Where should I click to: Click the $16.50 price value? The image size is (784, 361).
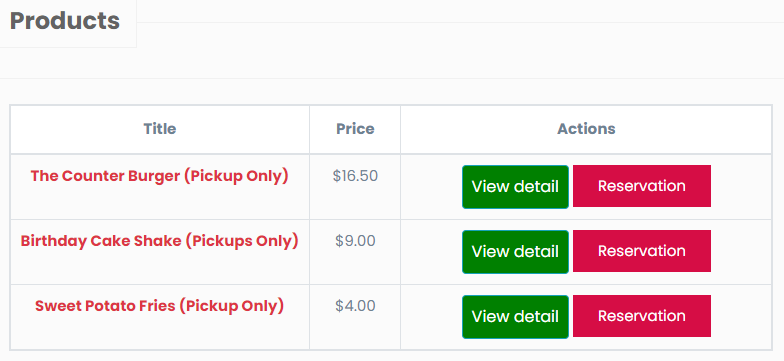pos(355,176)
